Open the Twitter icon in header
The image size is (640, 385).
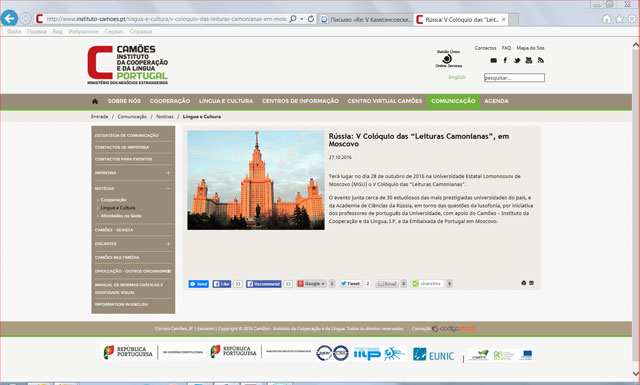(517, 60)
